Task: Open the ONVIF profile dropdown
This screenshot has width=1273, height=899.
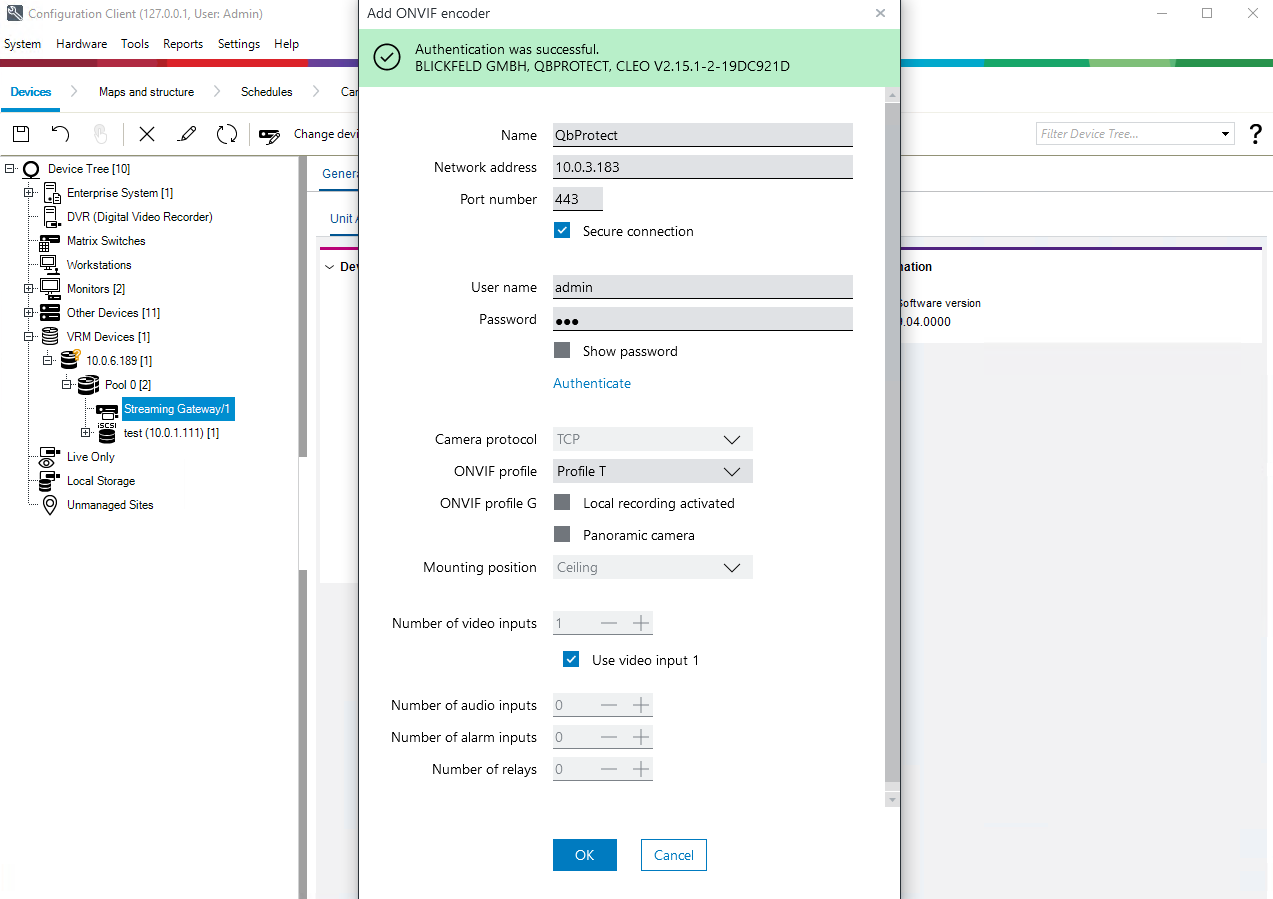Action: (x=652, y=471)
